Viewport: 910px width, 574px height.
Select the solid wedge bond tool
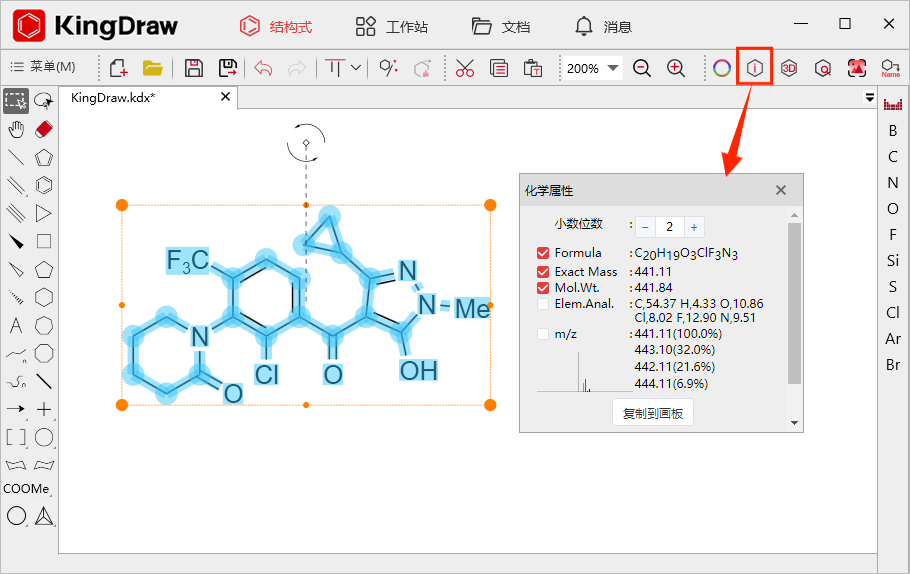[x=16, y=241]
